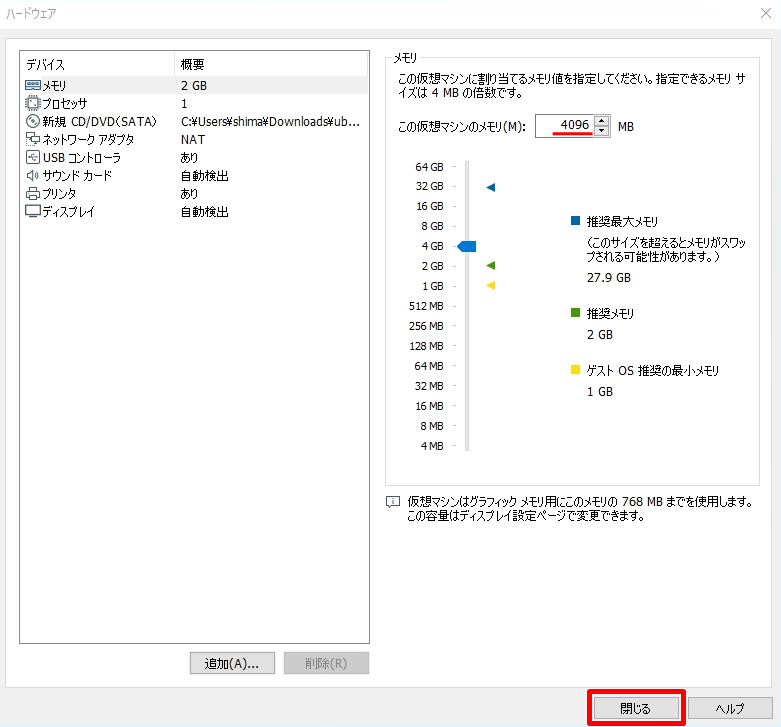
Task: Click the 追加(A)... button
Action: click(232, 663)
